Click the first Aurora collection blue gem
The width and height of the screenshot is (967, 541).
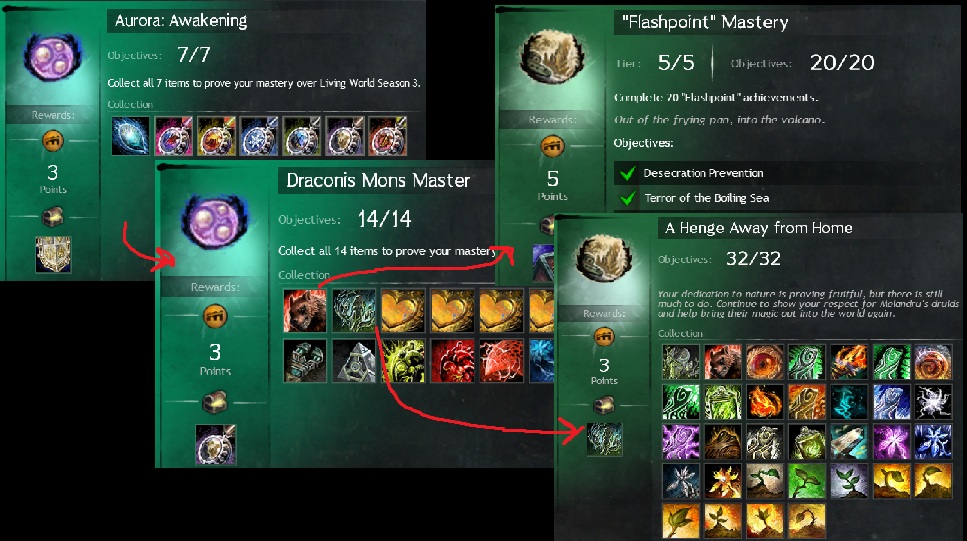pos(131,136)
